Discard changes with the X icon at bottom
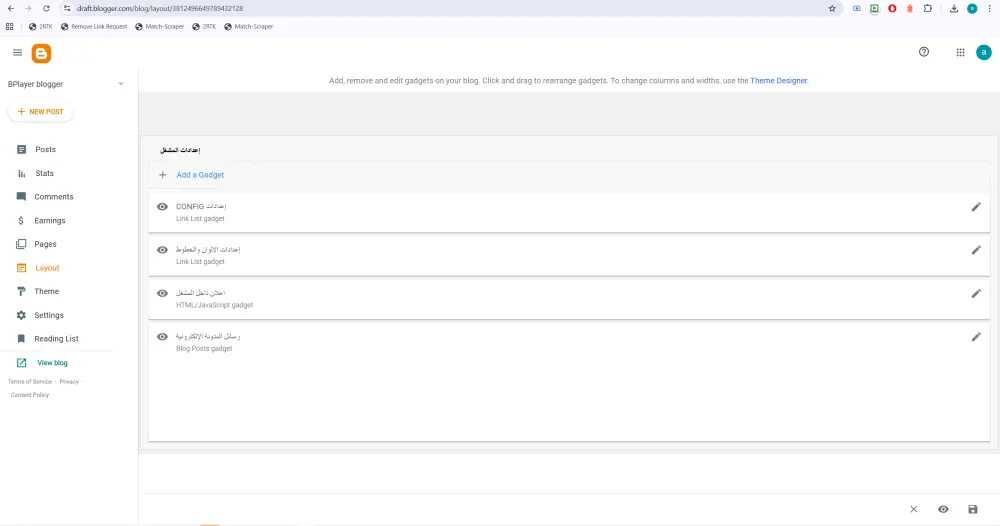The height and width of the screenshot is (526, 1000). [x=913, y=509]
